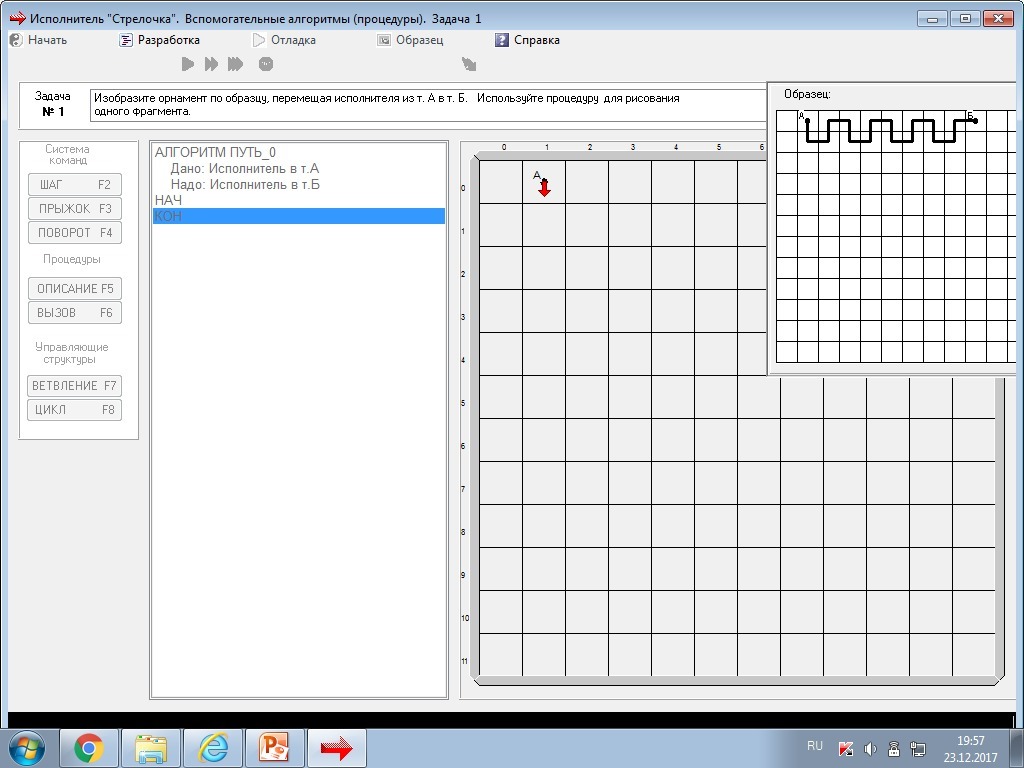Click the Образец picture icon
The height and width of the screenshot is (768, 1024).
[384, 40]
